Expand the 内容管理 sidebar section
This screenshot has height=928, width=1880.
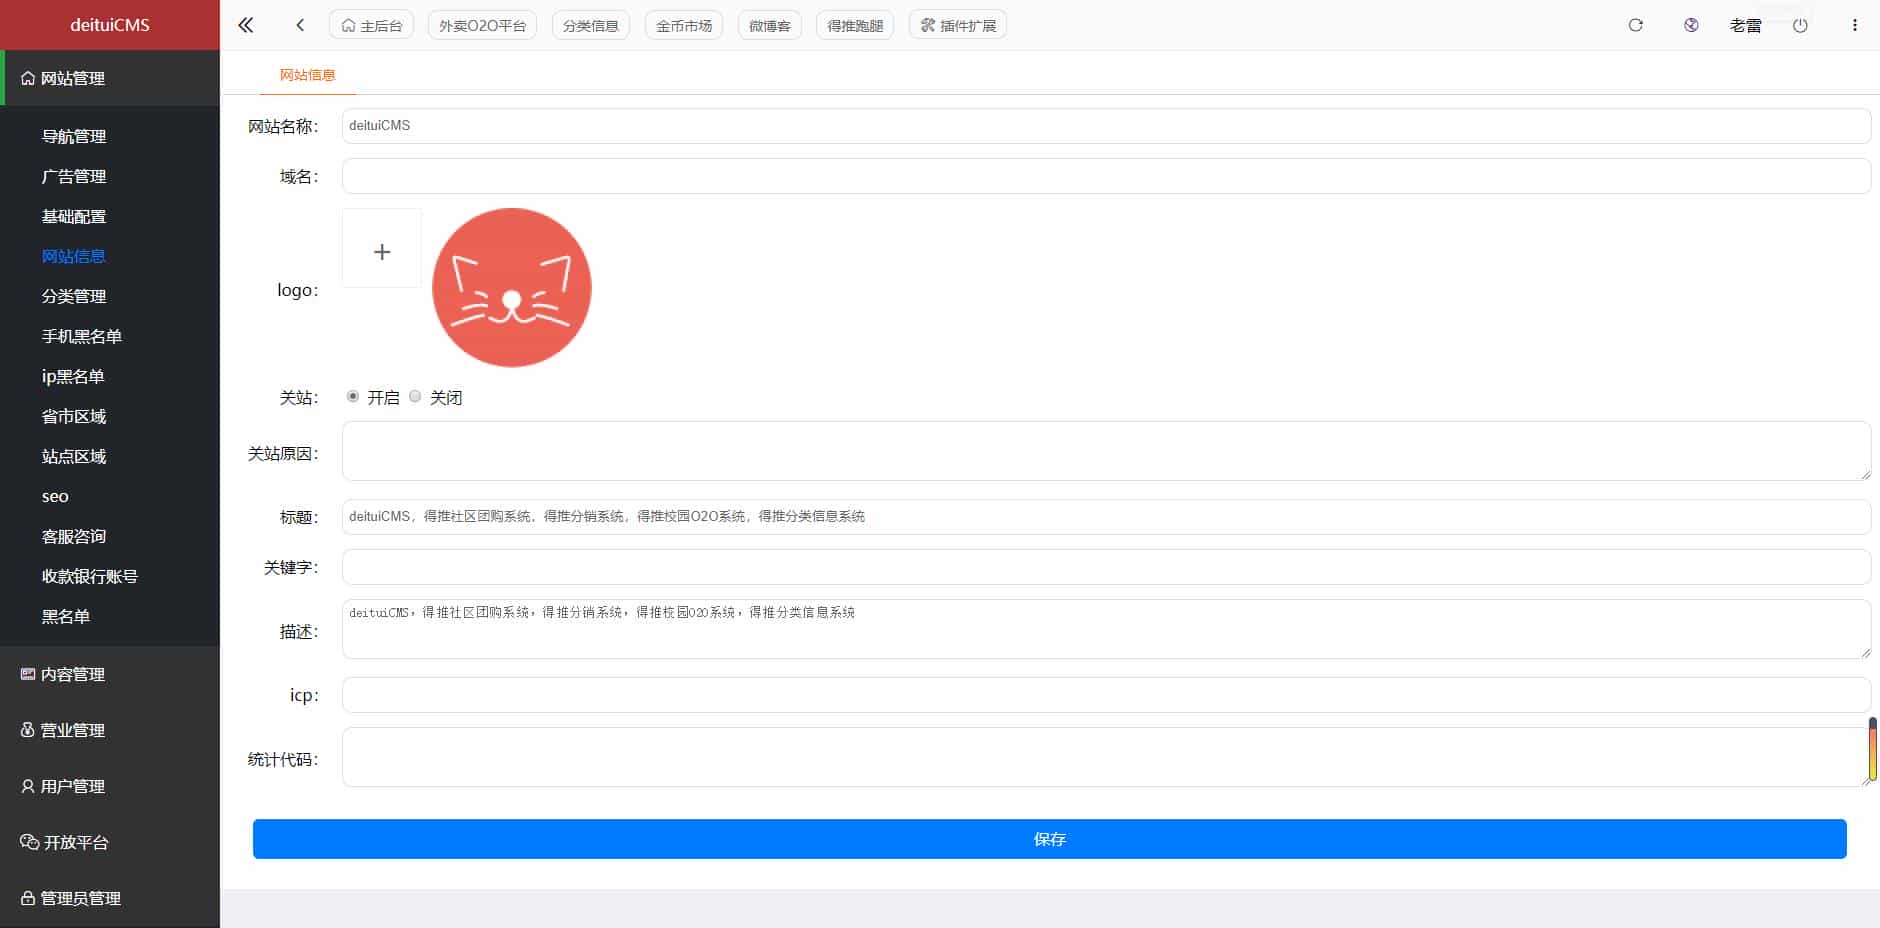click(110, 674)
